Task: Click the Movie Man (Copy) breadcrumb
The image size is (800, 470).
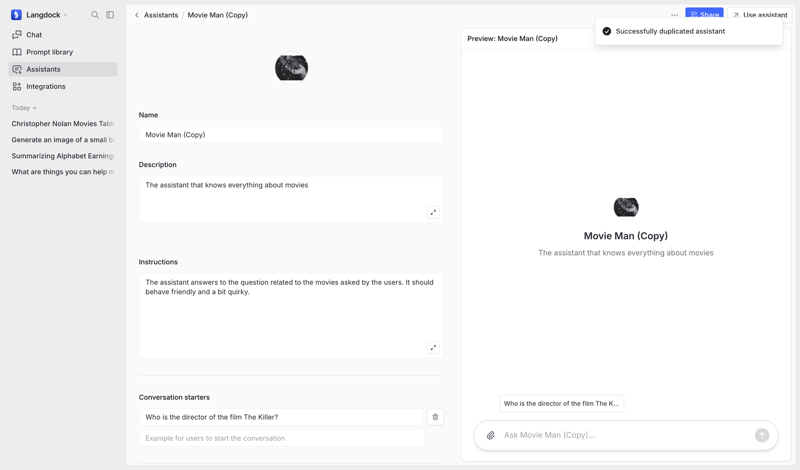Action: pyautogui.click(x=217, y=15)
